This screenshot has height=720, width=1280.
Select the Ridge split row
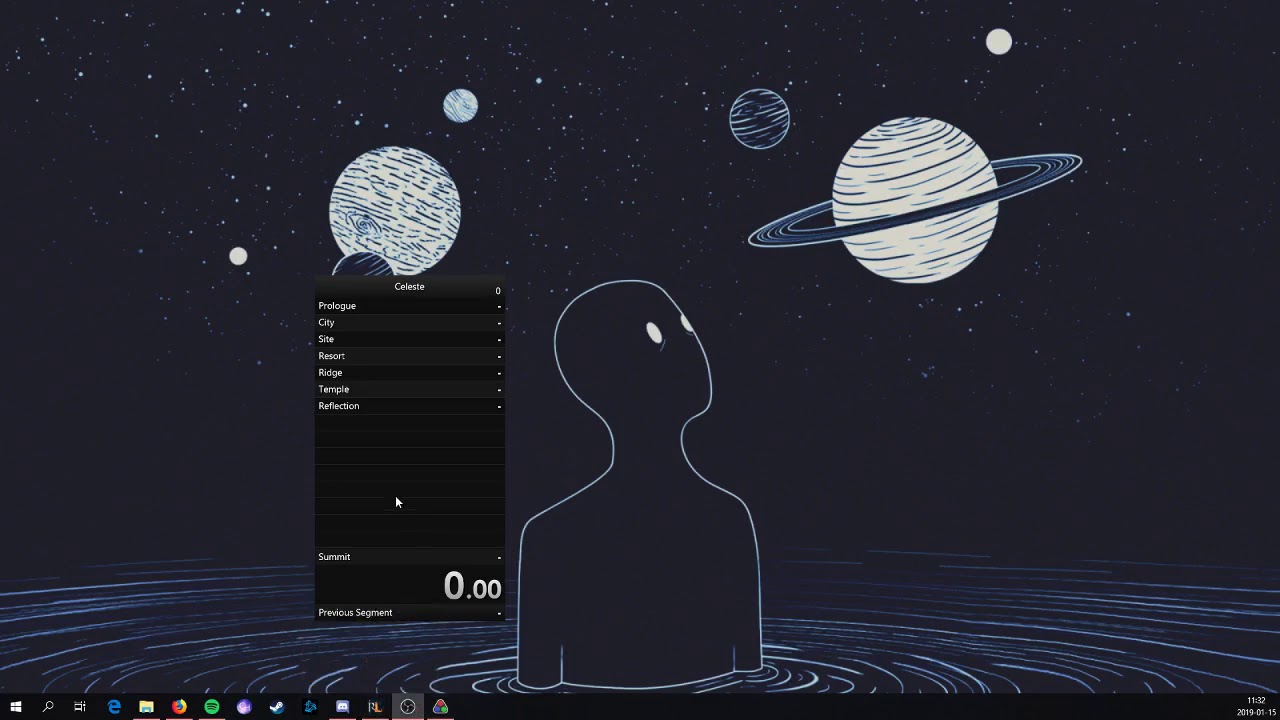coord(410,373)
